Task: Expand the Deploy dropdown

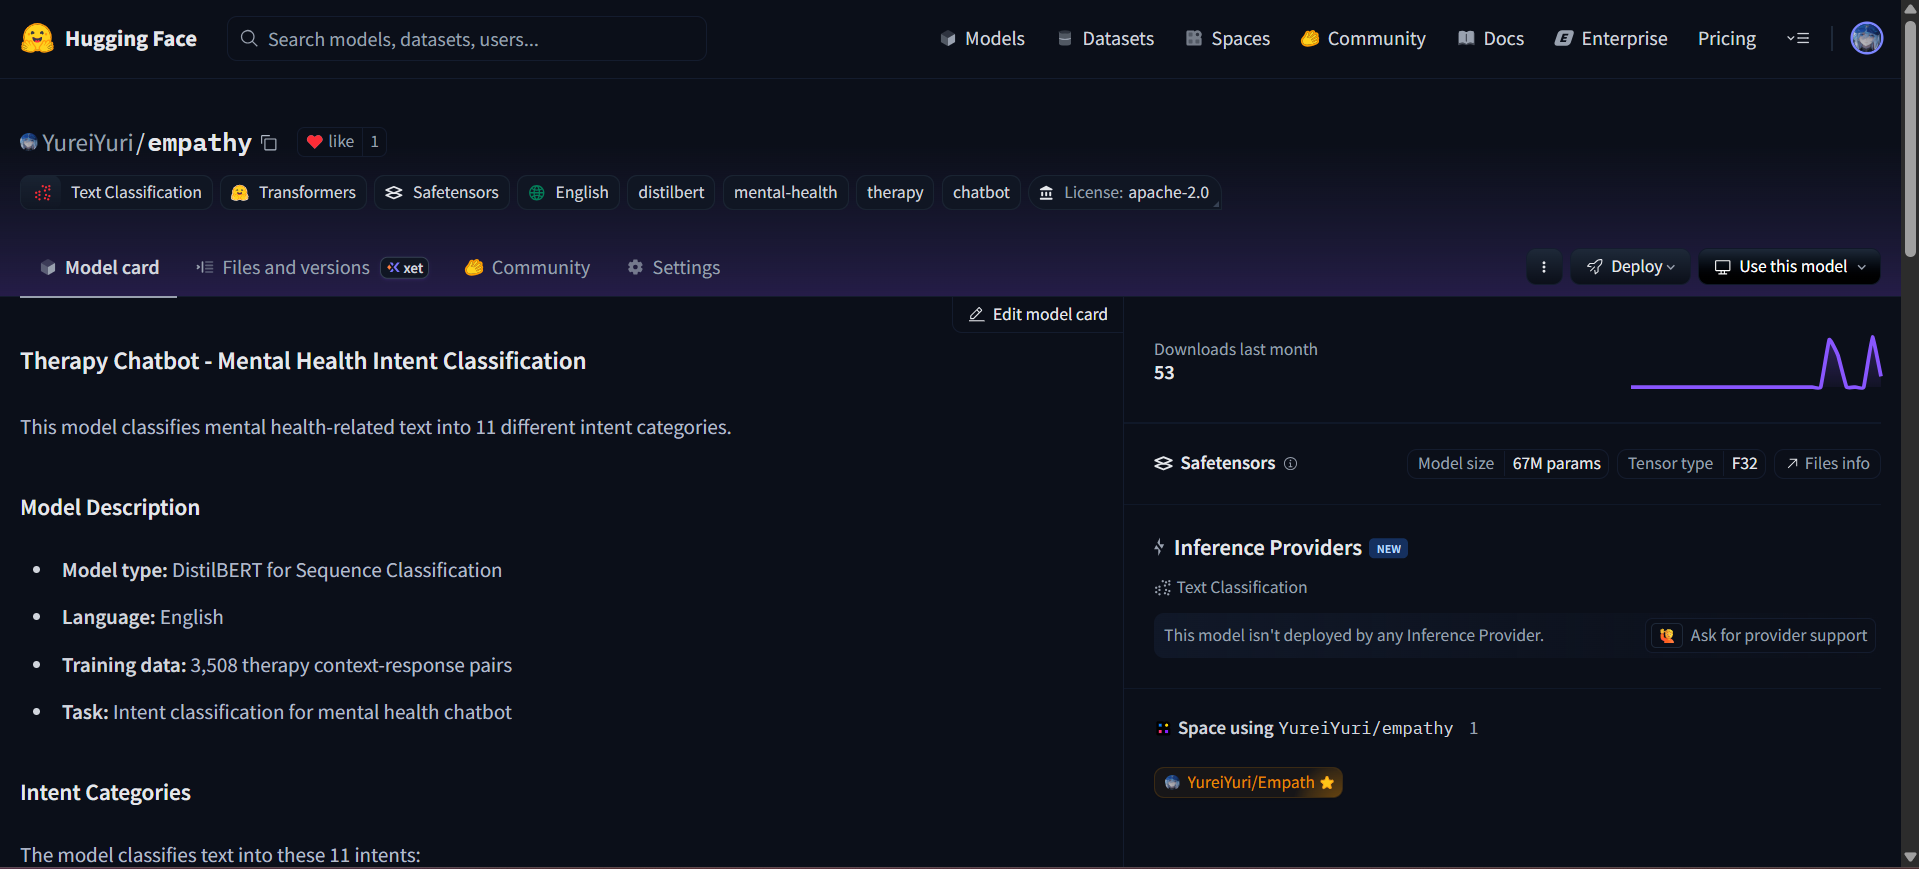Action: pyautogui.click(x=1630, y=267)
